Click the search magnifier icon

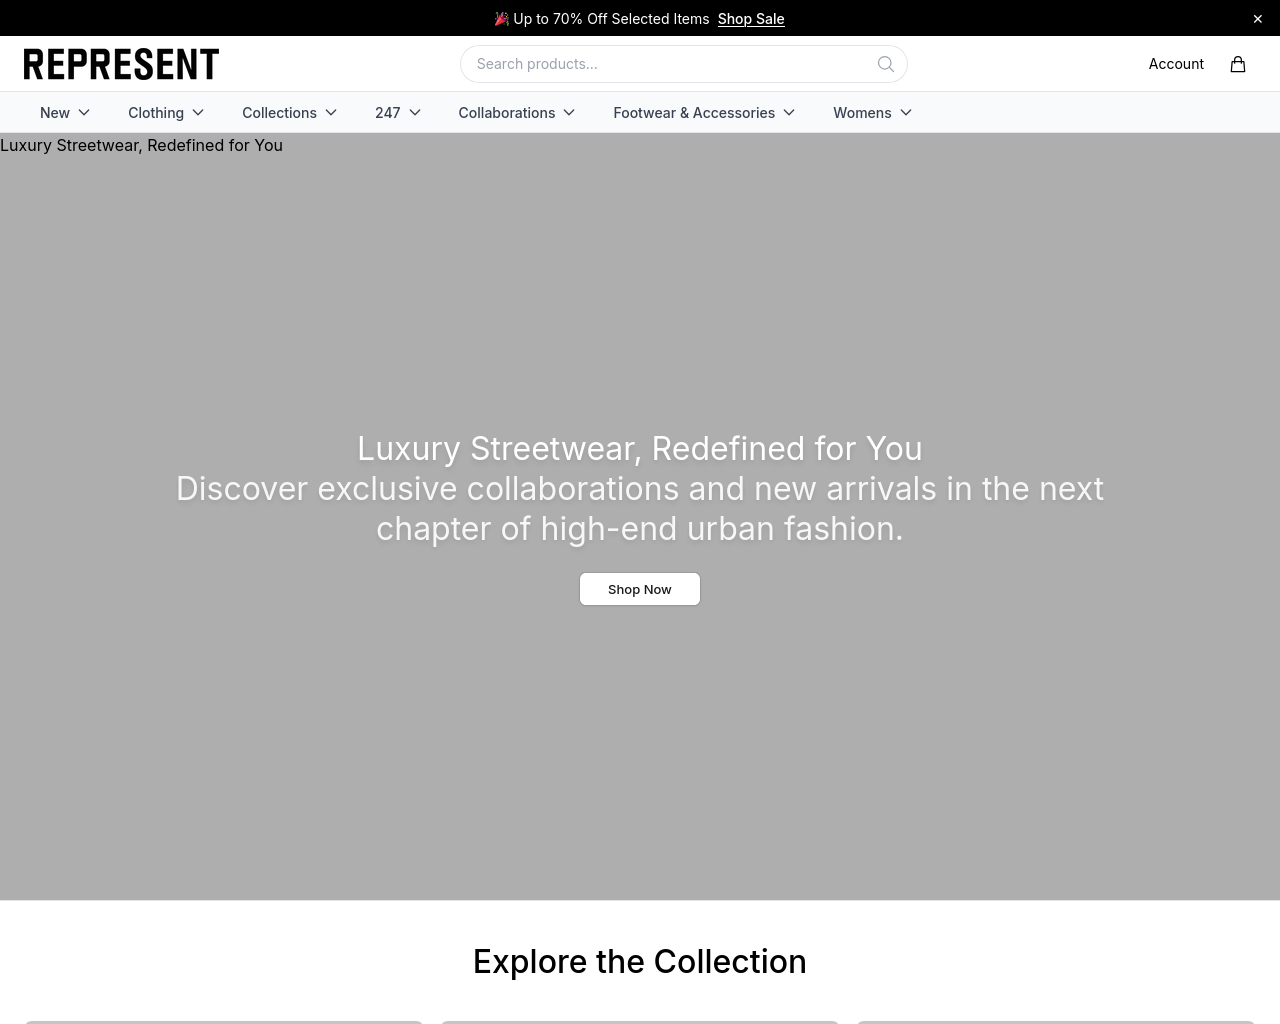tap(886, 64)
